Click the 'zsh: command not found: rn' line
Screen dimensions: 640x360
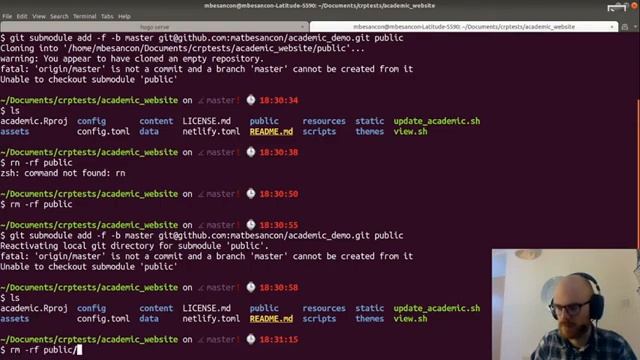[x=63, y=173]
